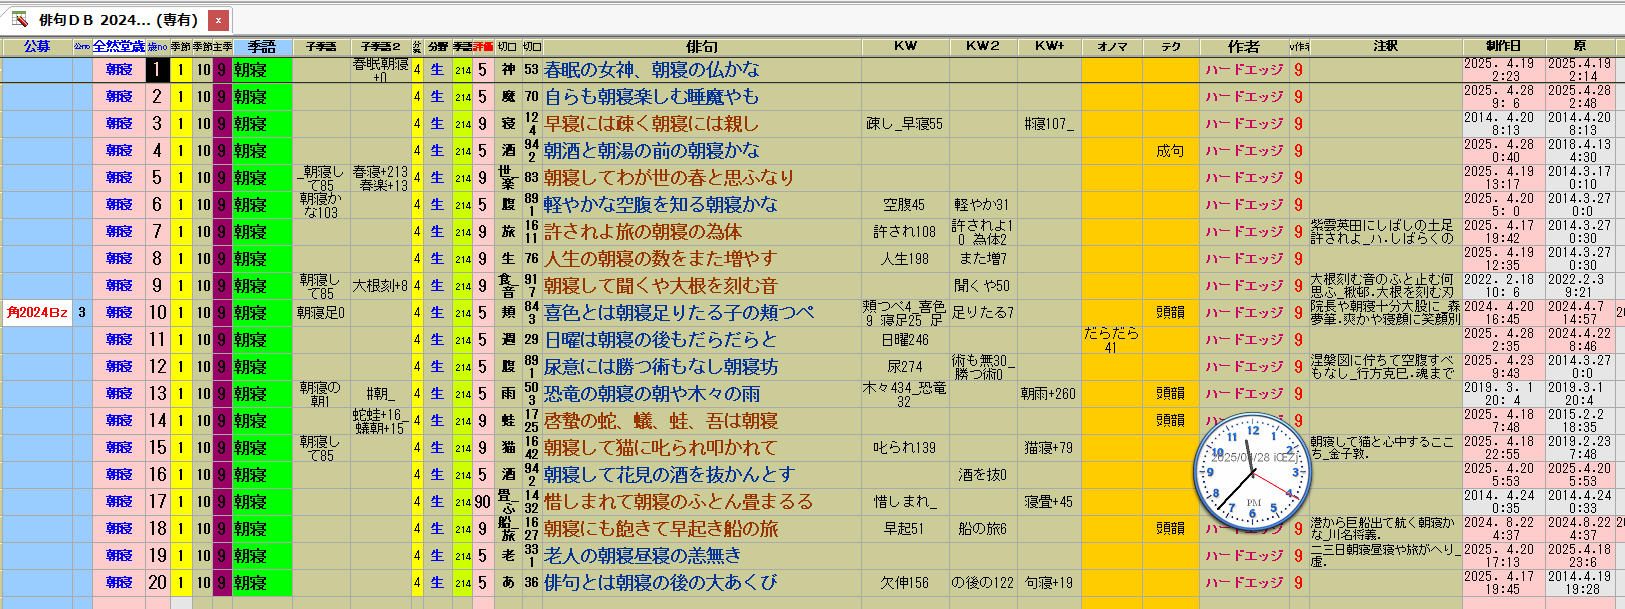The image size is (1625, 609).
Task: Click the 大根刻+8 cell in 子季語2 column
Action: coord(380,286)
